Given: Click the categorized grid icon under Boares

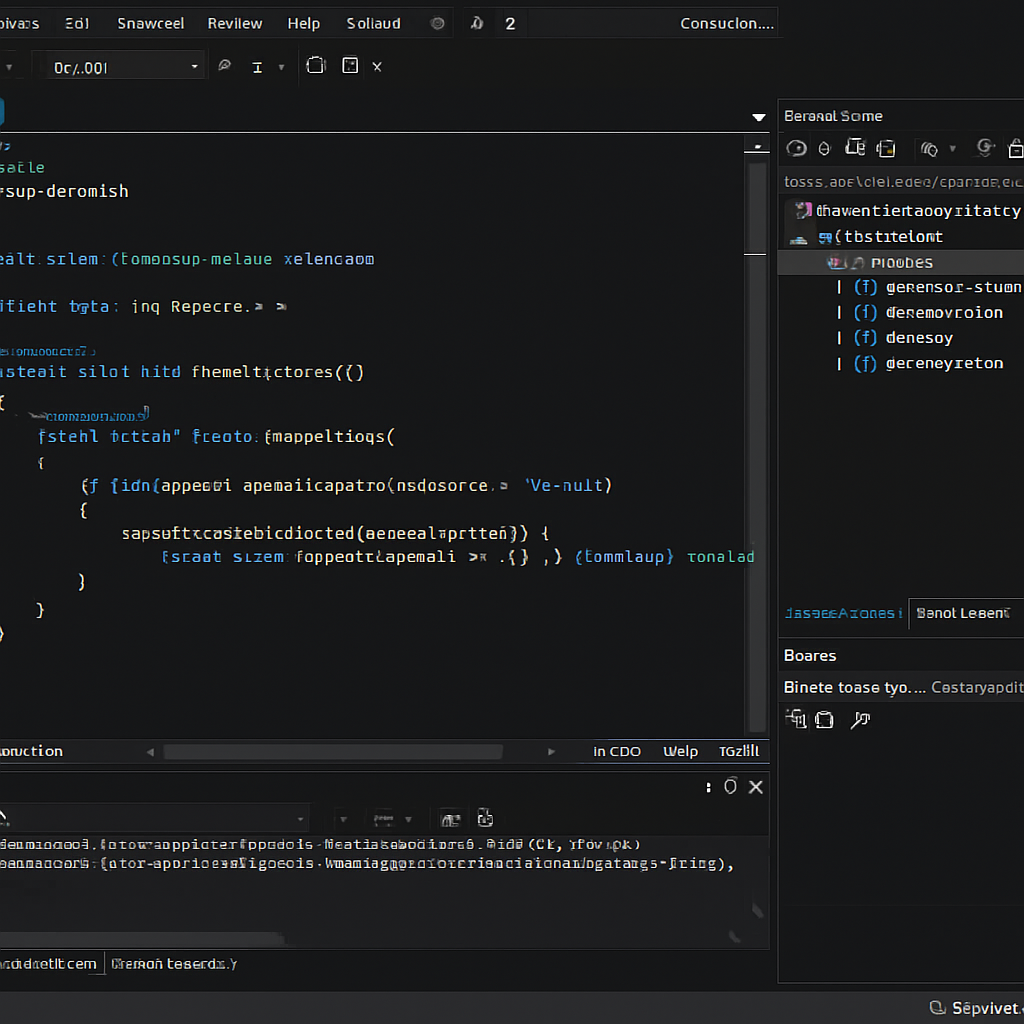Looking at the screenshot, I should click(x=796, y=719).
